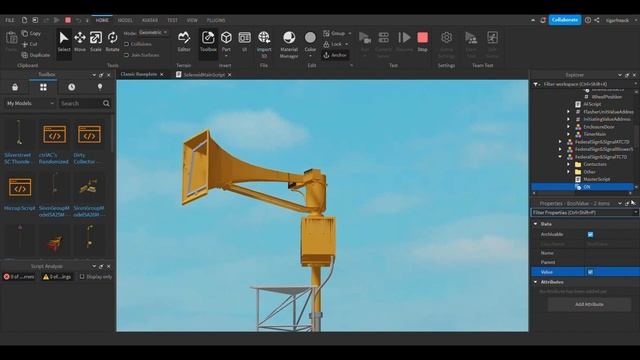Click the Stop test button
The height and width of the screenshot is (360, 640).
tap(422, 42)
